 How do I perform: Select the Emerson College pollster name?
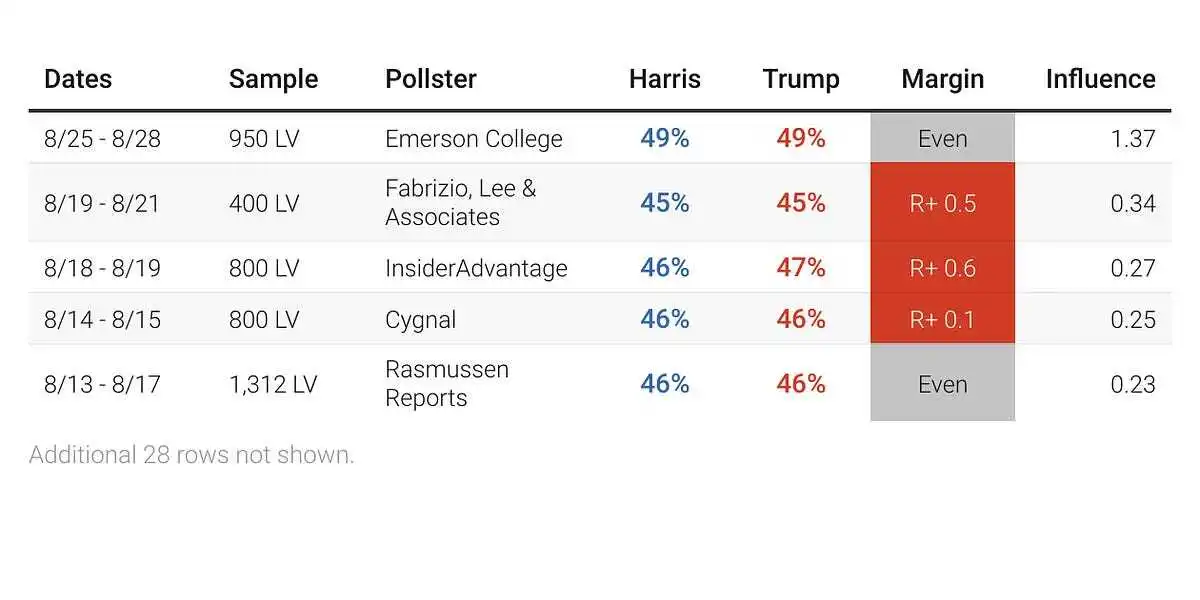tap(473, 139)
